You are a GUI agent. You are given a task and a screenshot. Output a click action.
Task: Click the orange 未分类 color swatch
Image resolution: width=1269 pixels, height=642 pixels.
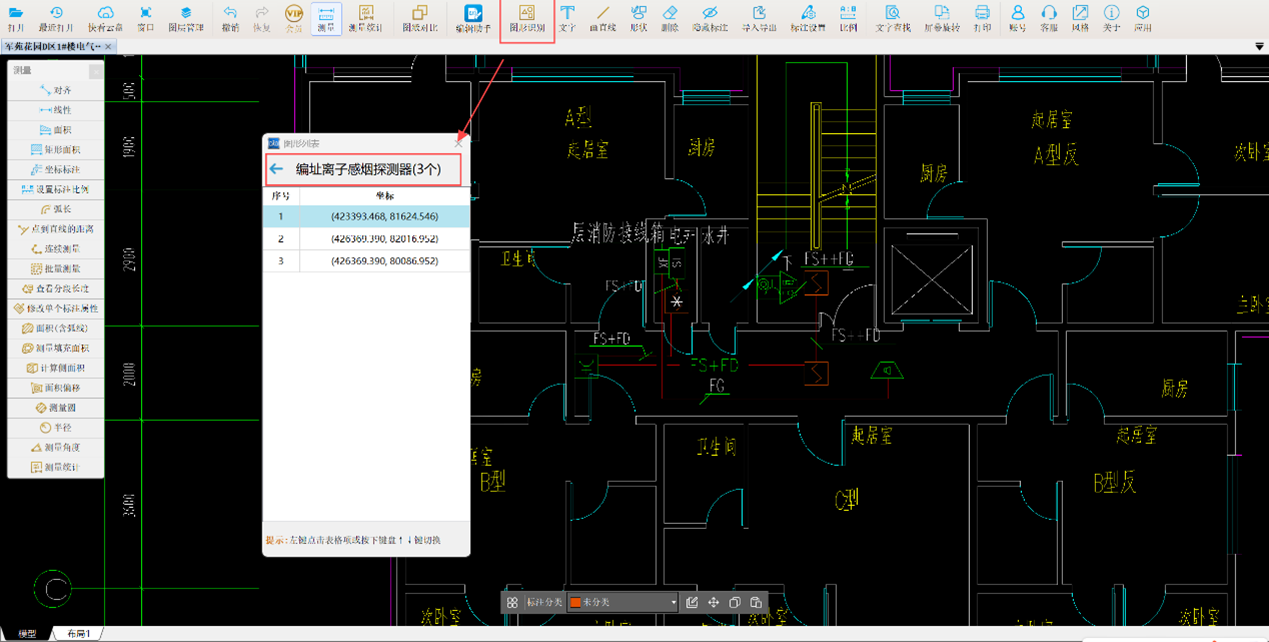click(x=575, y=602)
